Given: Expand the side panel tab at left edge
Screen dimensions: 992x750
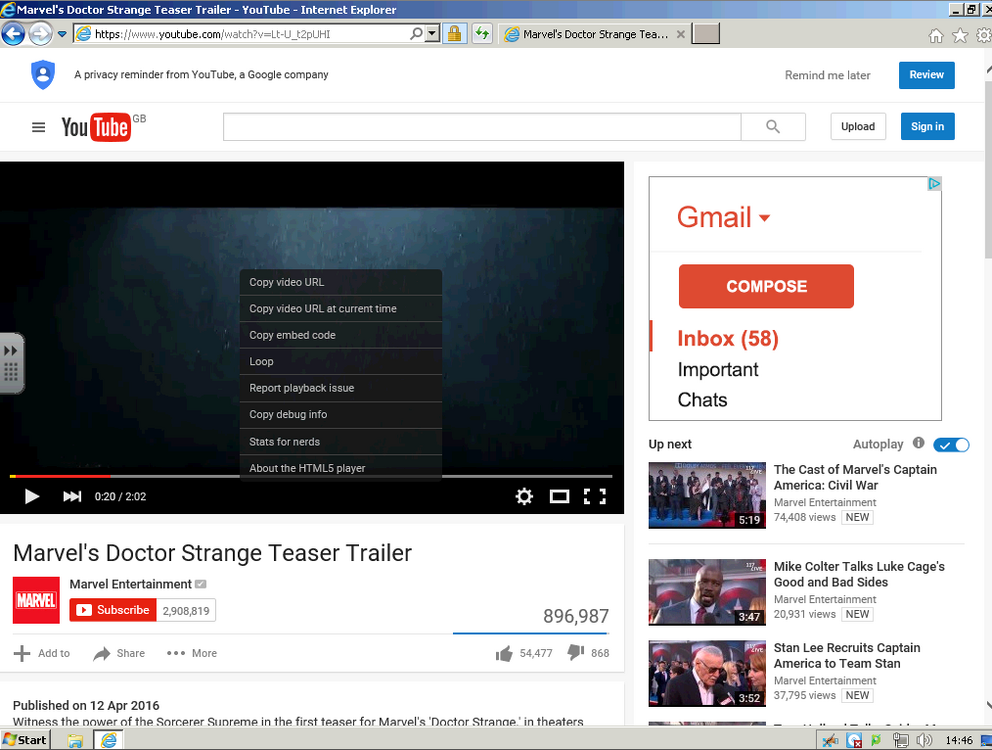Looking at the screenshot, I should pos(11,363).
